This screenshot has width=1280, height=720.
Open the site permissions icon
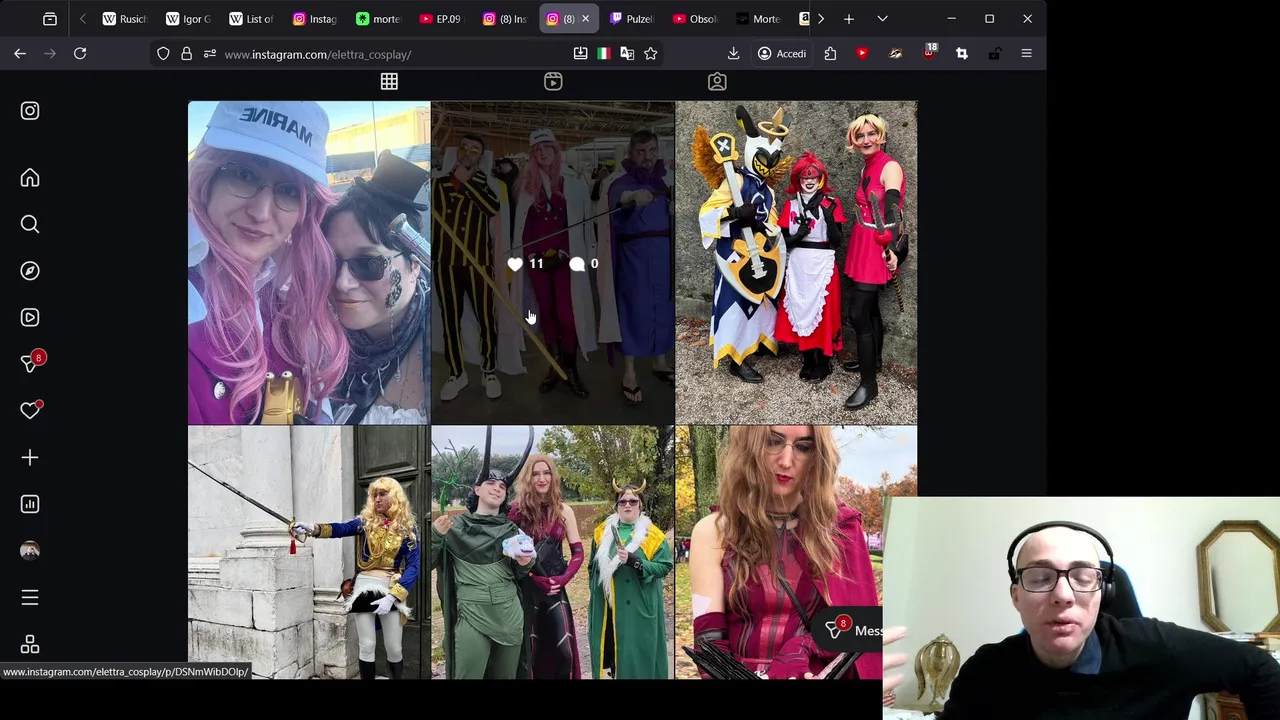tap(209, 54)
